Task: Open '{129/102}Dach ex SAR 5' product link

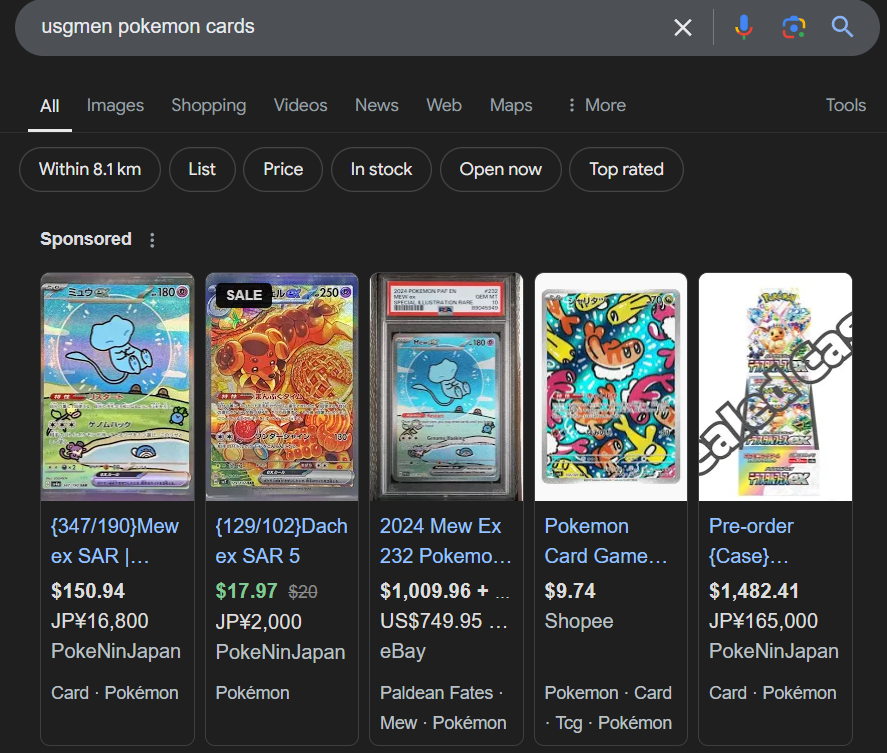Action: point(281,541)
